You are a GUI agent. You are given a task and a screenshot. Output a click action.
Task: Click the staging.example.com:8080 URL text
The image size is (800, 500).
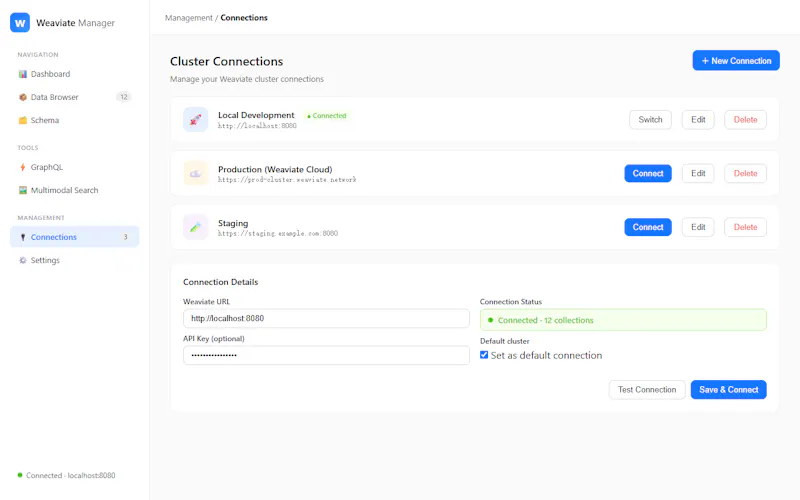pyautogui.click(x=278, y=233)
